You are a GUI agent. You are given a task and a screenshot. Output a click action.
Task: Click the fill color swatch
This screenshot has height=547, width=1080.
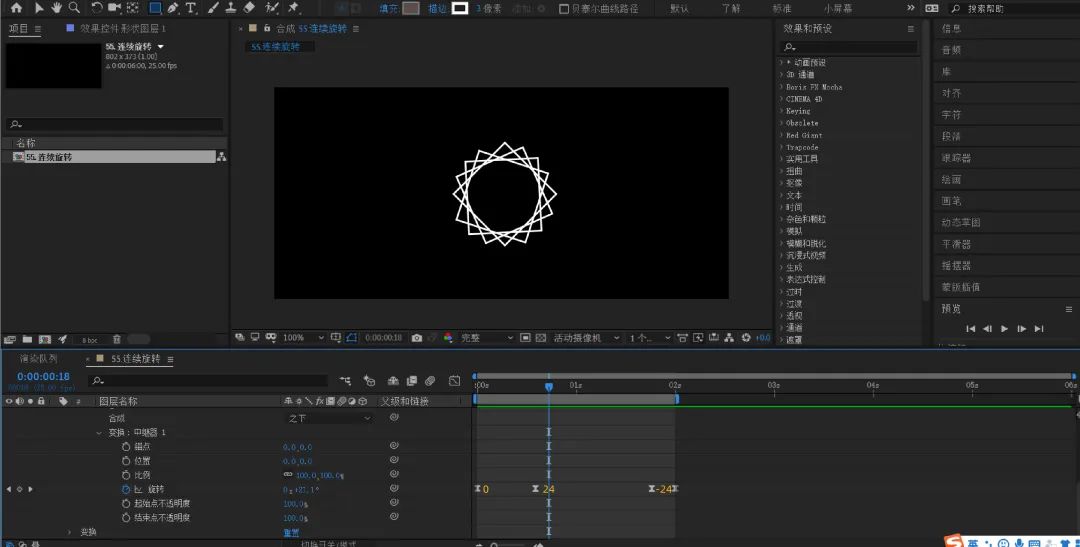point(411,8)
